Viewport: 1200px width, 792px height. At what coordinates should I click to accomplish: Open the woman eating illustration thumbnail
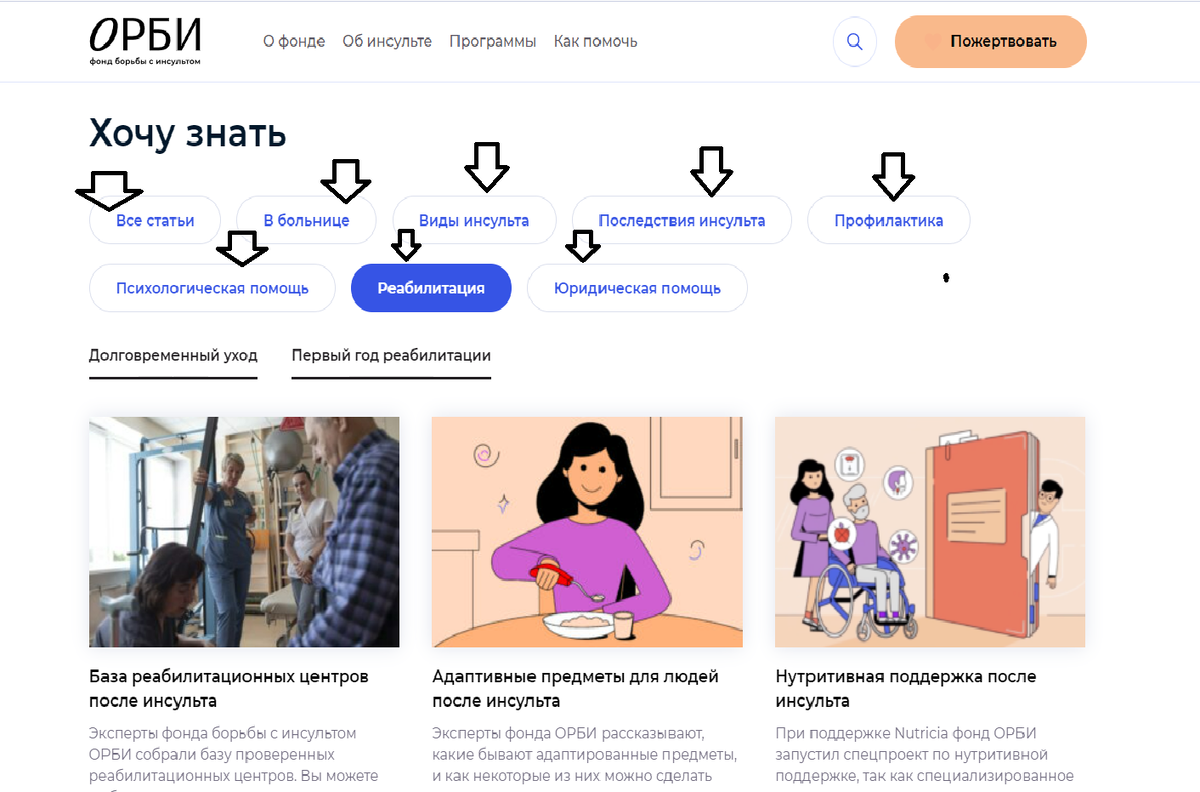587,532
